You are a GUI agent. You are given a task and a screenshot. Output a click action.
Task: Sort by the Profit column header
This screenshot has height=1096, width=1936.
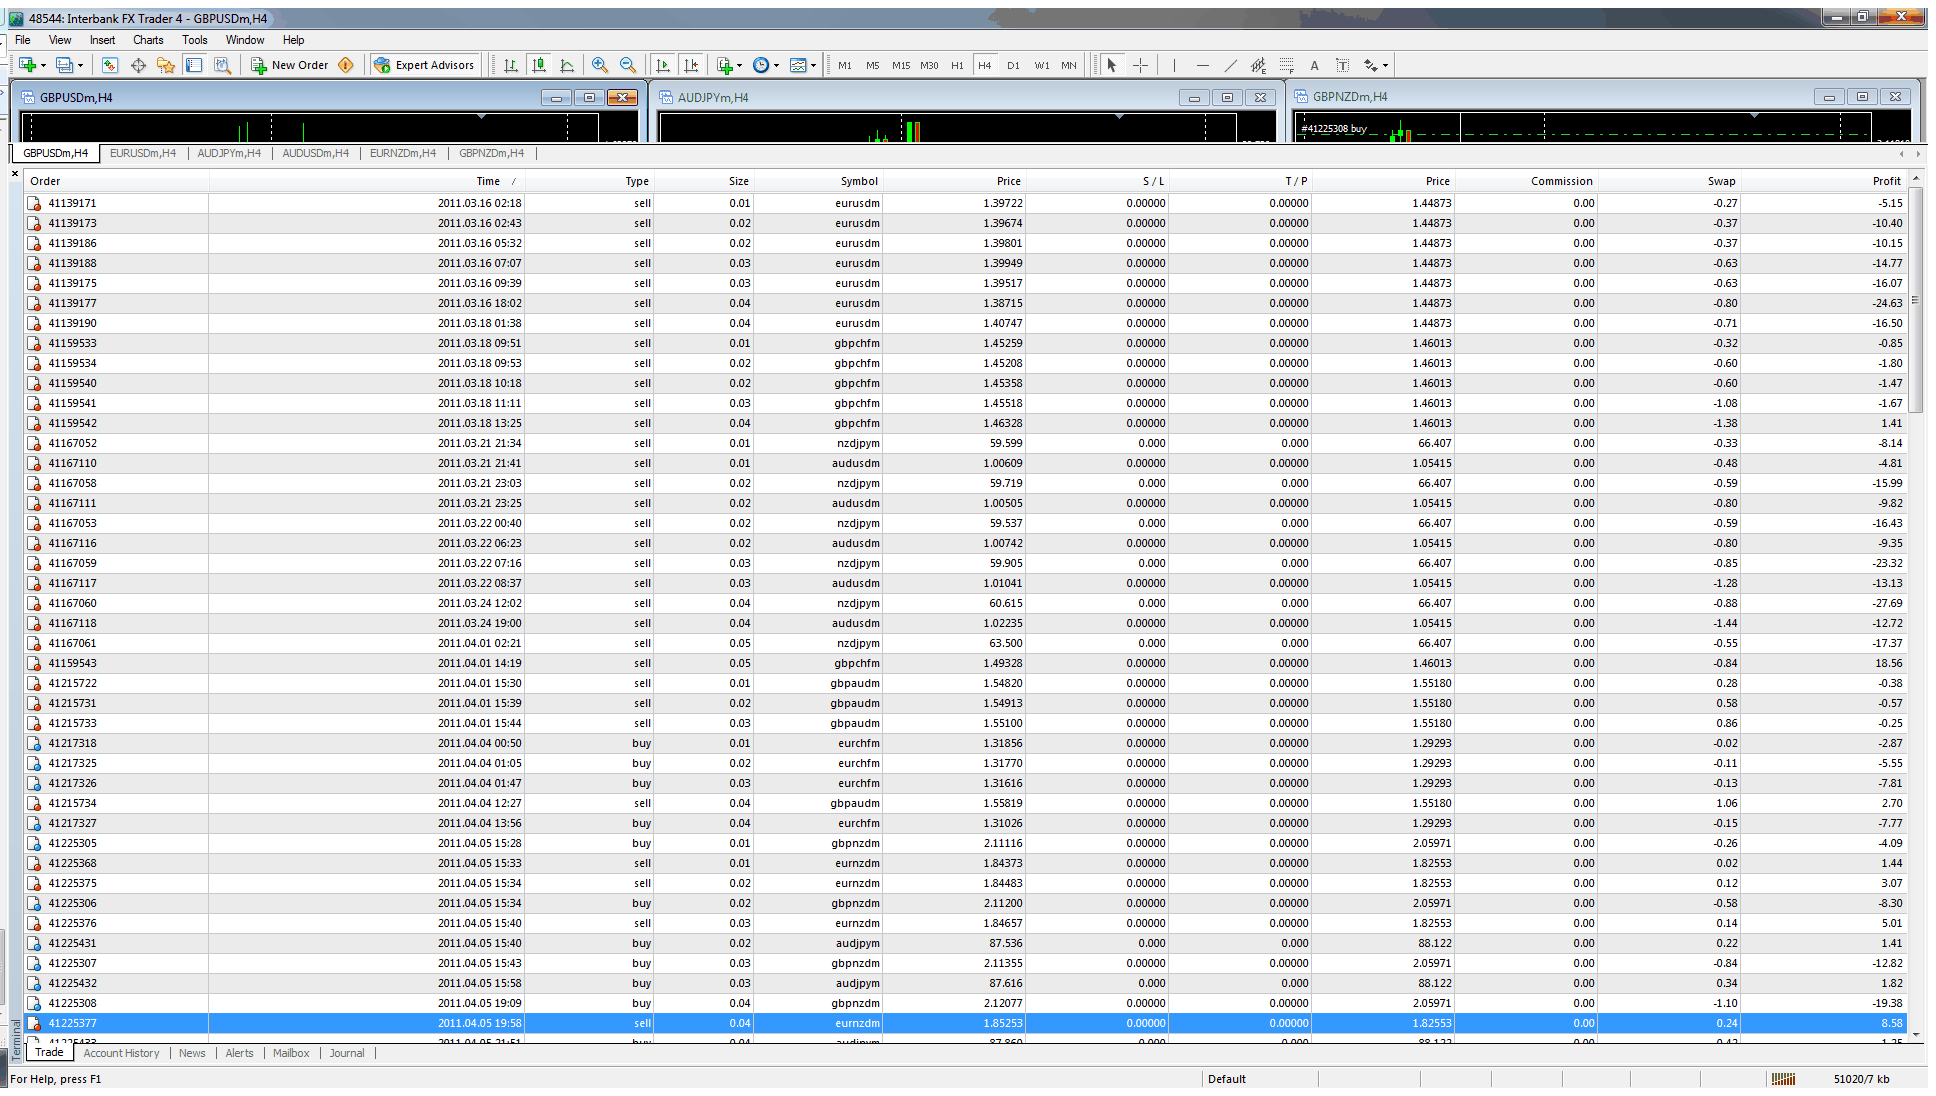click(x=1824, y=181)
